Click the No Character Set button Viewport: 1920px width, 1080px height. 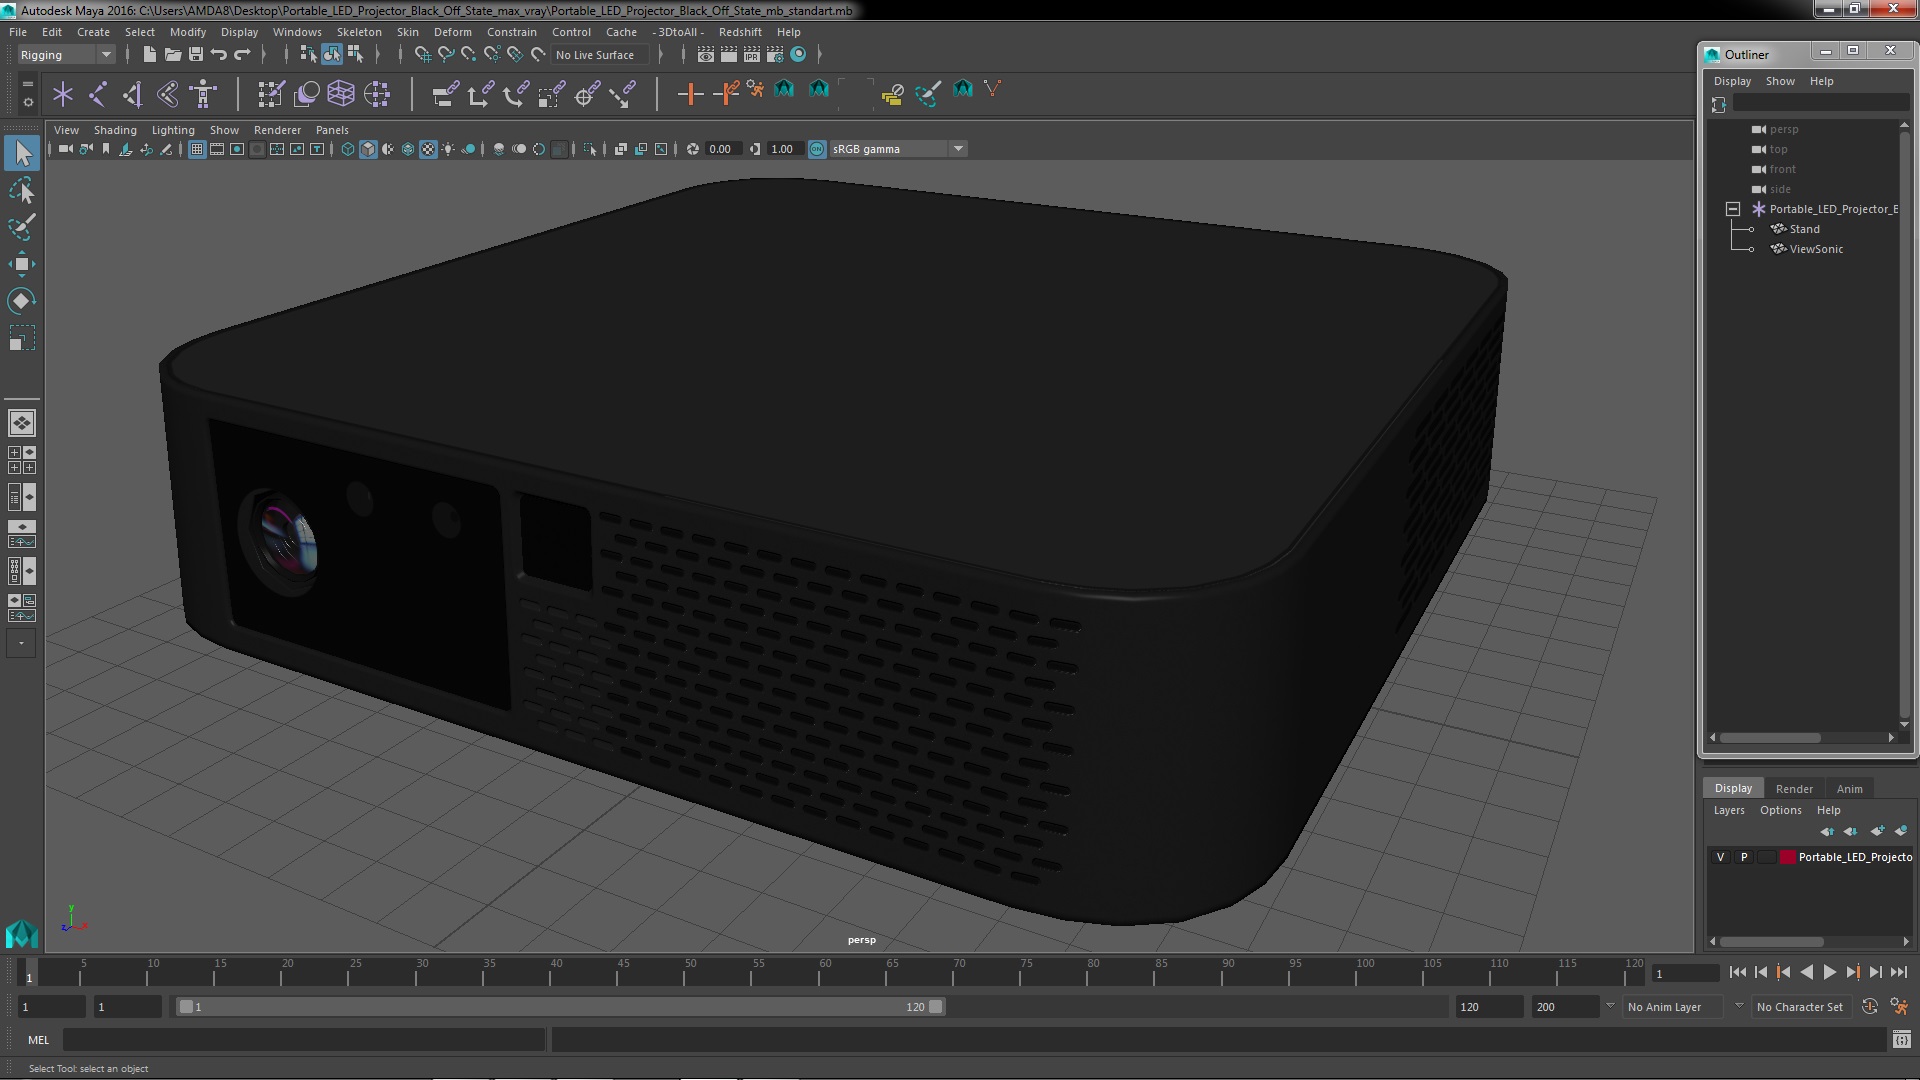(x=1799, y=1007)
